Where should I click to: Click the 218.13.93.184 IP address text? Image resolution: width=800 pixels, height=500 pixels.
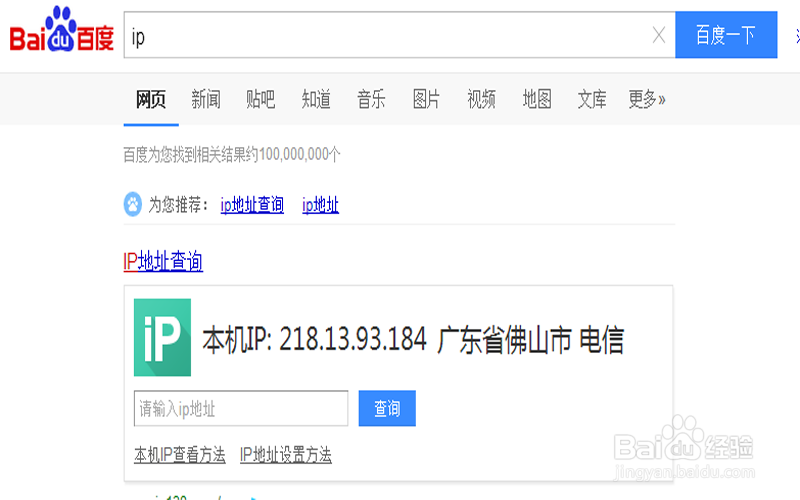click(353, 339)
